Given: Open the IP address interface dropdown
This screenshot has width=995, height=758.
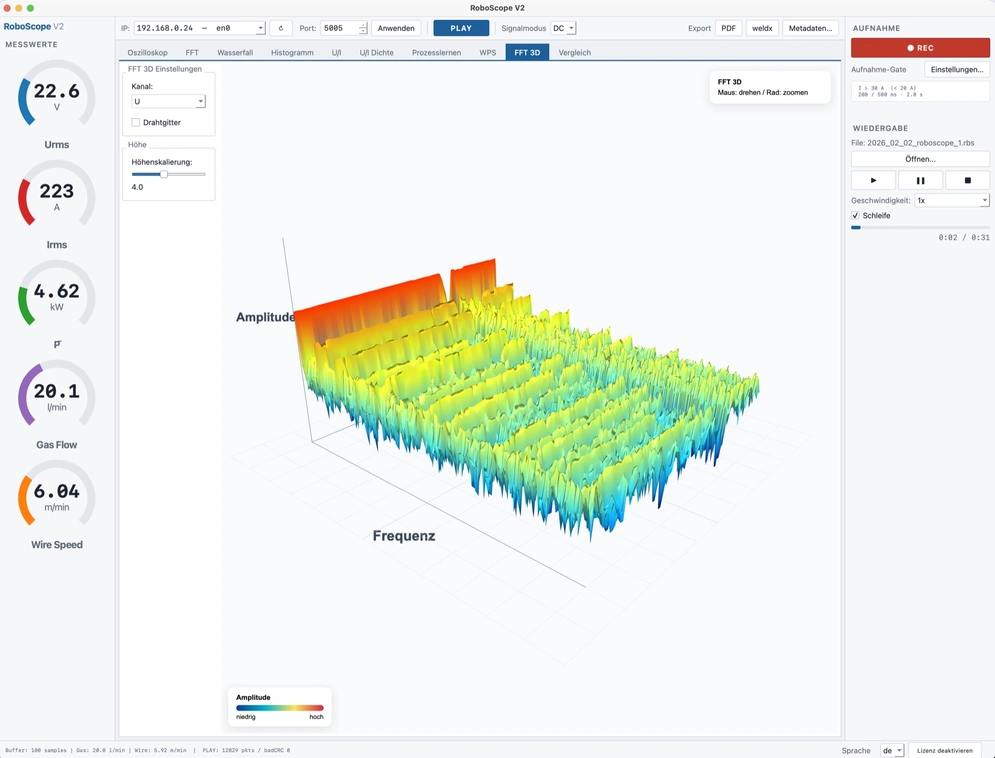Looking at the screenshot, I should [199, 28].
